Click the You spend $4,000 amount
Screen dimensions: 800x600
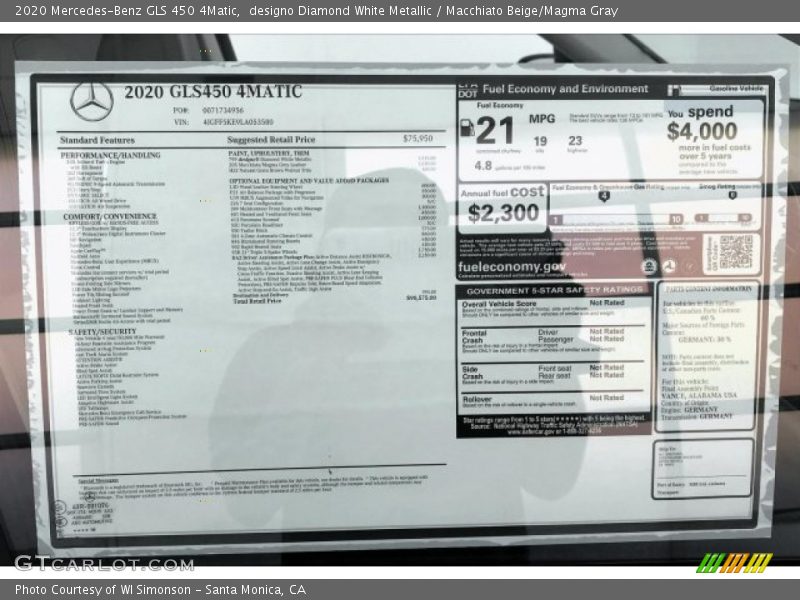702,132
